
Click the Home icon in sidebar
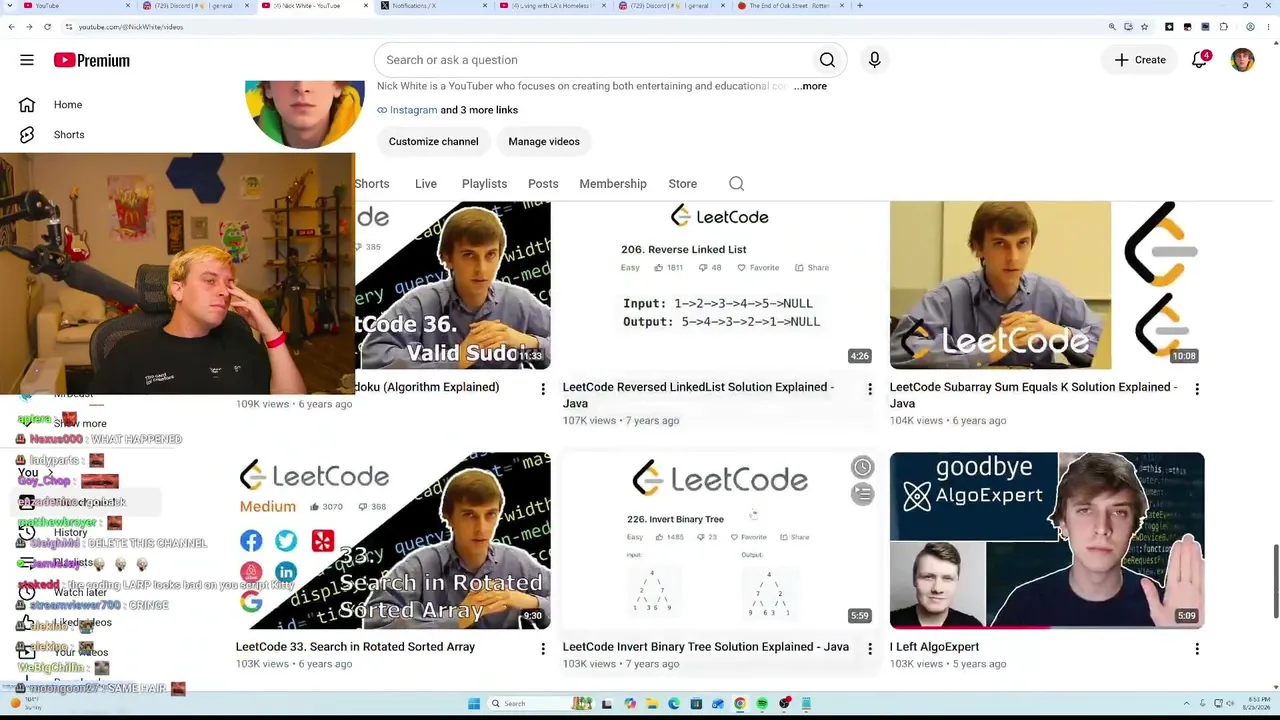[x=27, y=105]
